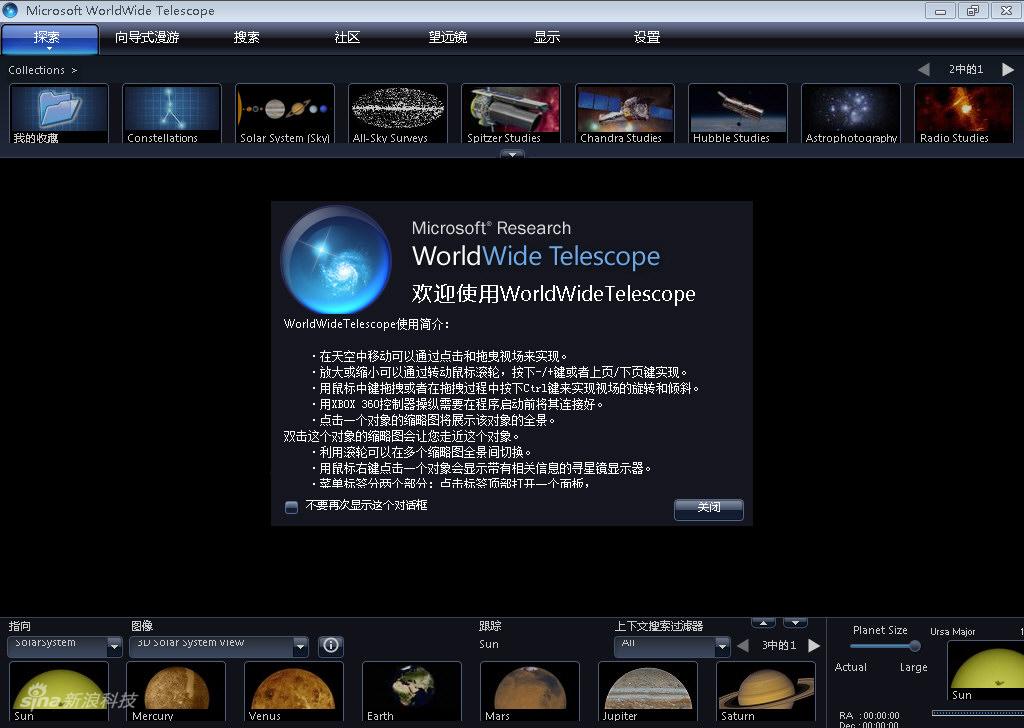Click the 关闭 button in welcome dialog
Screen dimensions: 1024x728
coord(708,508)
